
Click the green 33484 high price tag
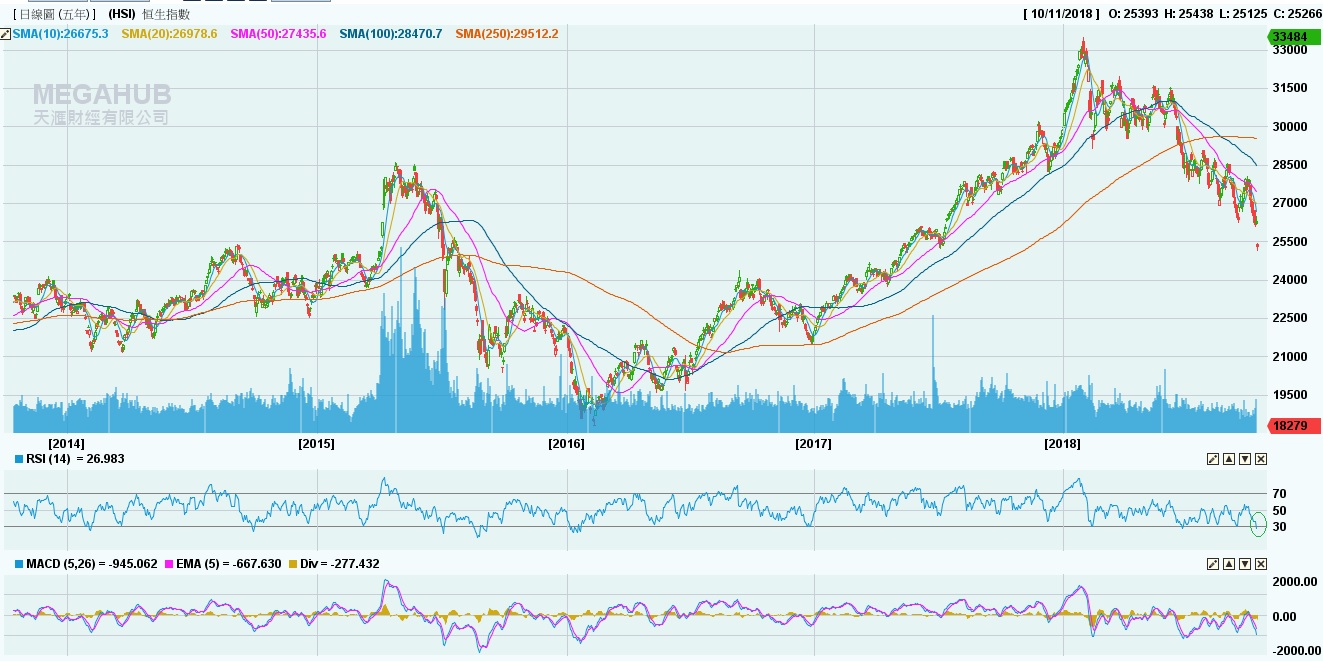tap(1294, 37)
